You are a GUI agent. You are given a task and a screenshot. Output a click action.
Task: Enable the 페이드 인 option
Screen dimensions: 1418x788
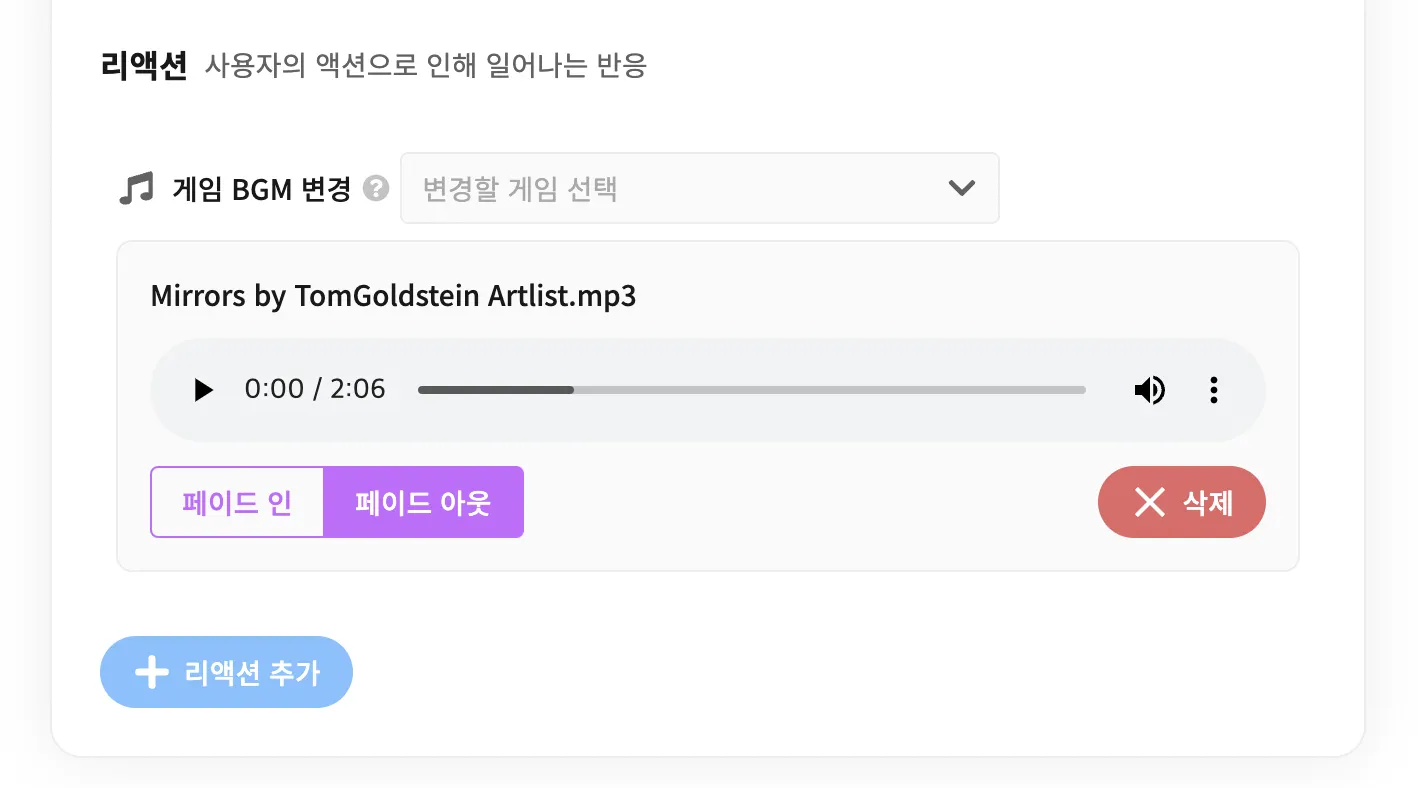(237, 502)
